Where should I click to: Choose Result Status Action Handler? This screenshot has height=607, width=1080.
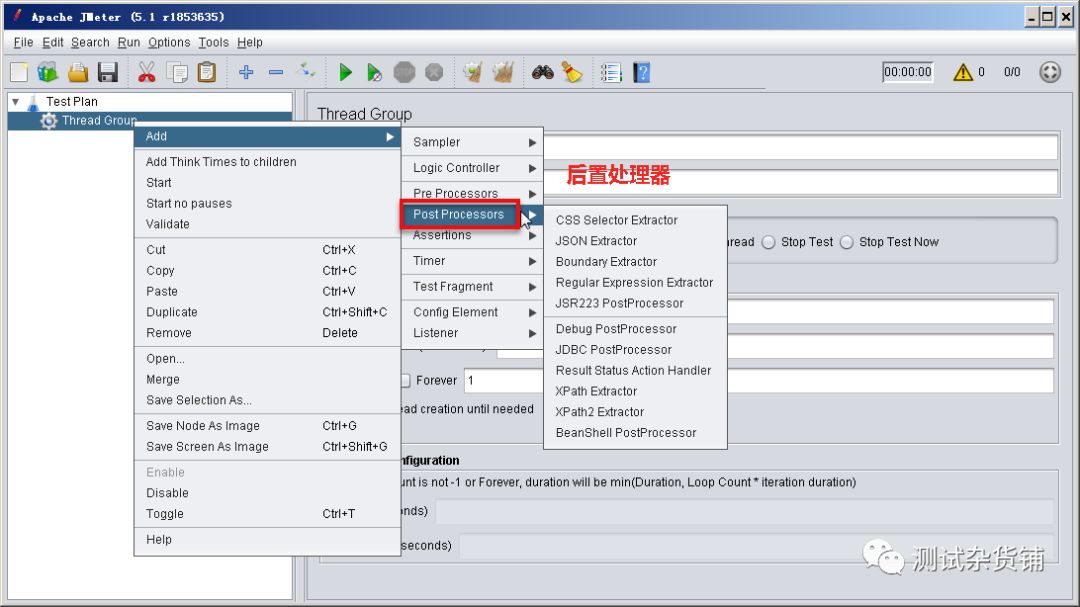635,370
